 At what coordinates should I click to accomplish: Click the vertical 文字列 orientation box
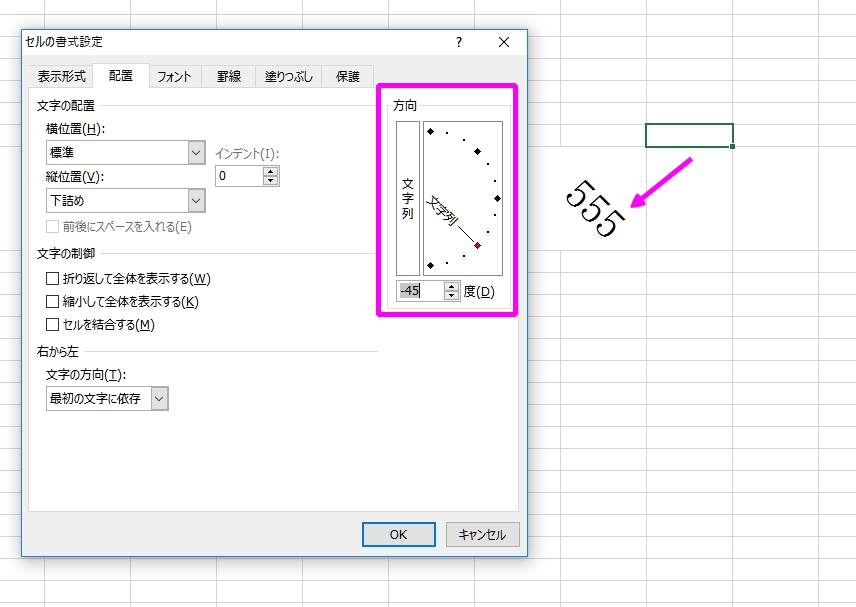[x=408, y=198]
